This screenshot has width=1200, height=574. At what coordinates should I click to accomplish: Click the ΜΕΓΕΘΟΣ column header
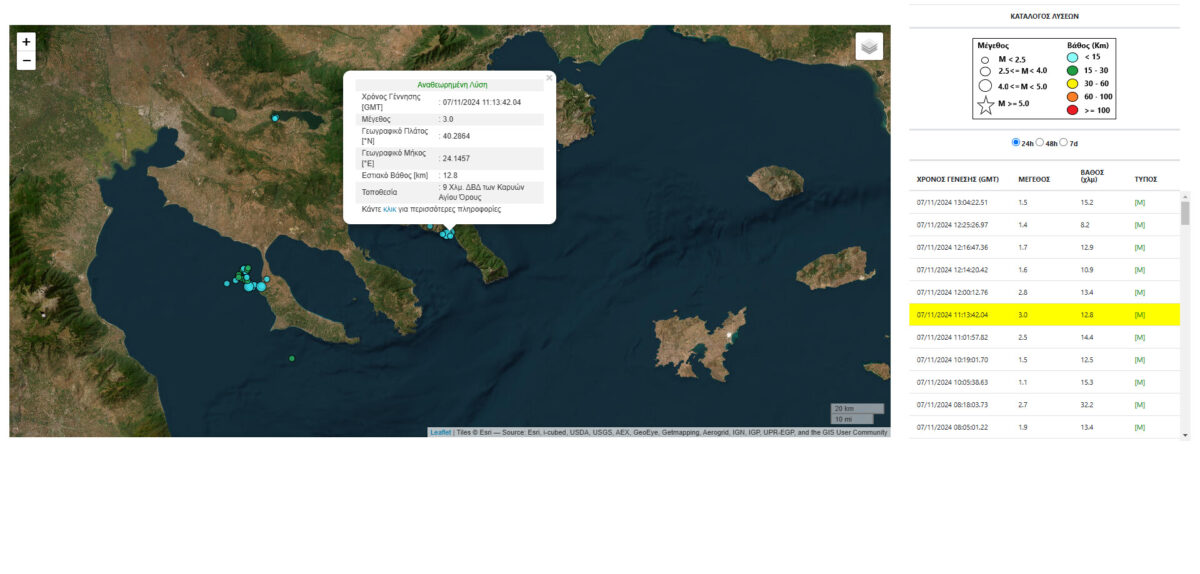[1034, 179]
